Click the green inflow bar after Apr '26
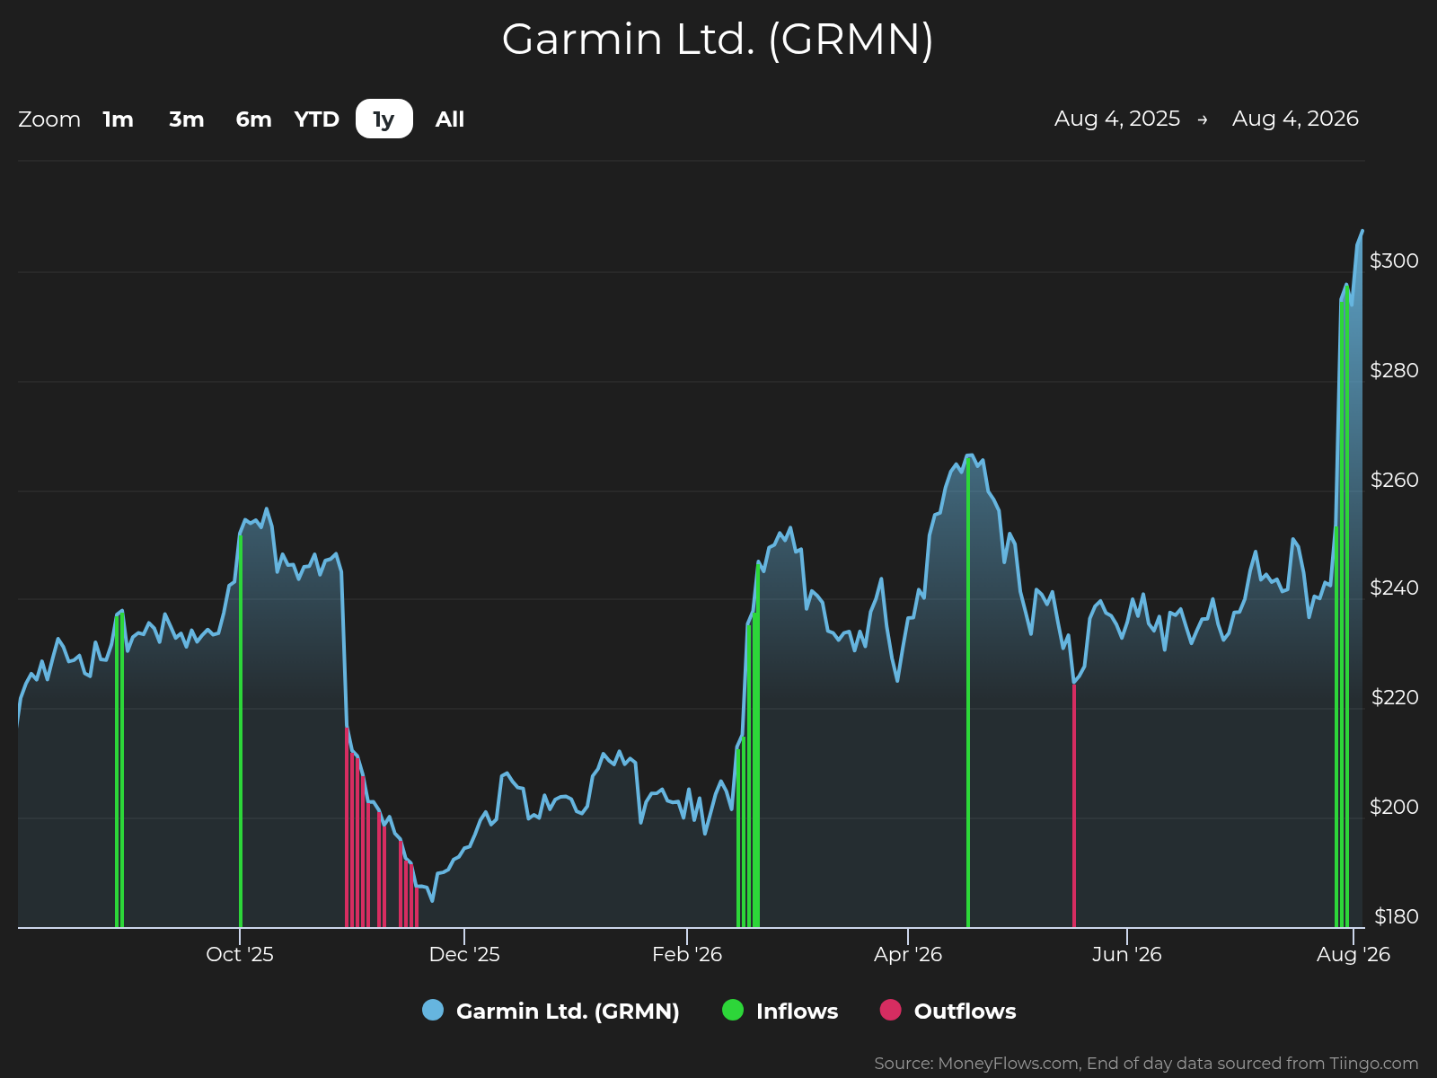The width and height of the screenshot is (1437, 1078). click(968, 694)
